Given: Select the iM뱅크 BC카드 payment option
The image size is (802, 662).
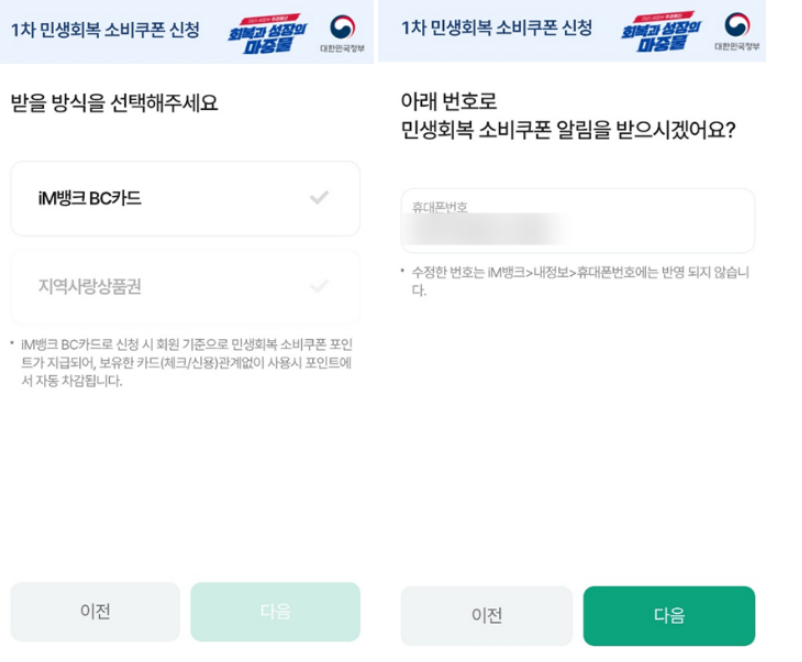Looking at the screenshot, I should click(185, 199).
